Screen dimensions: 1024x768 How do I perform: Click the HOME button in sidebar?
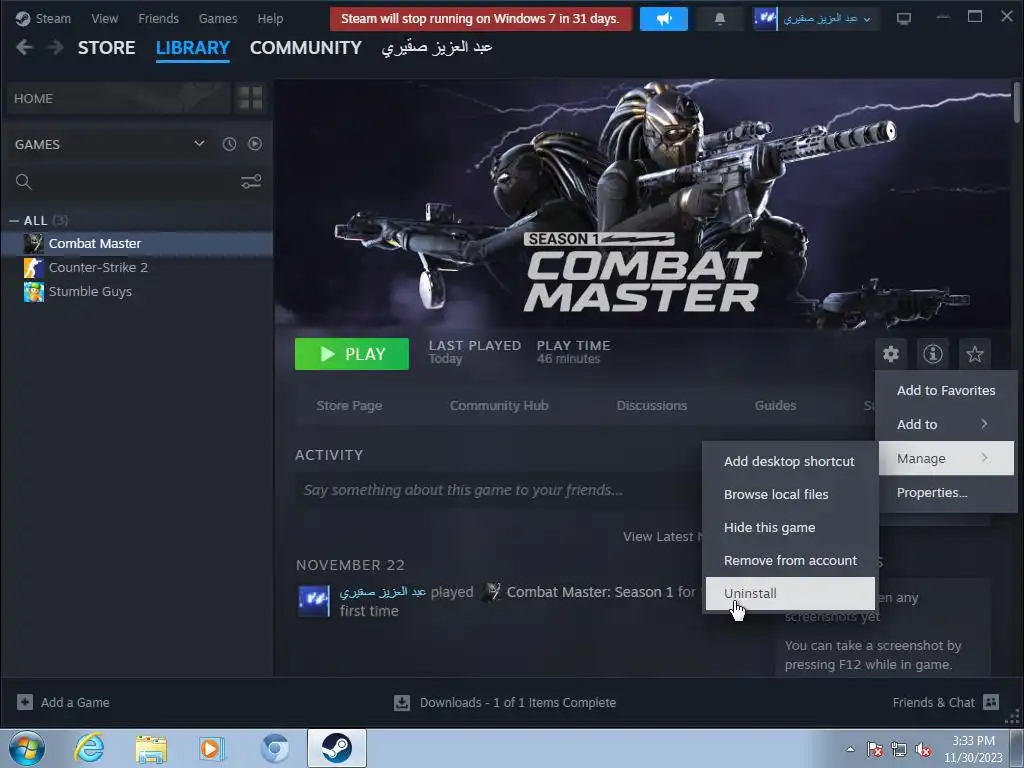point(119,99)
